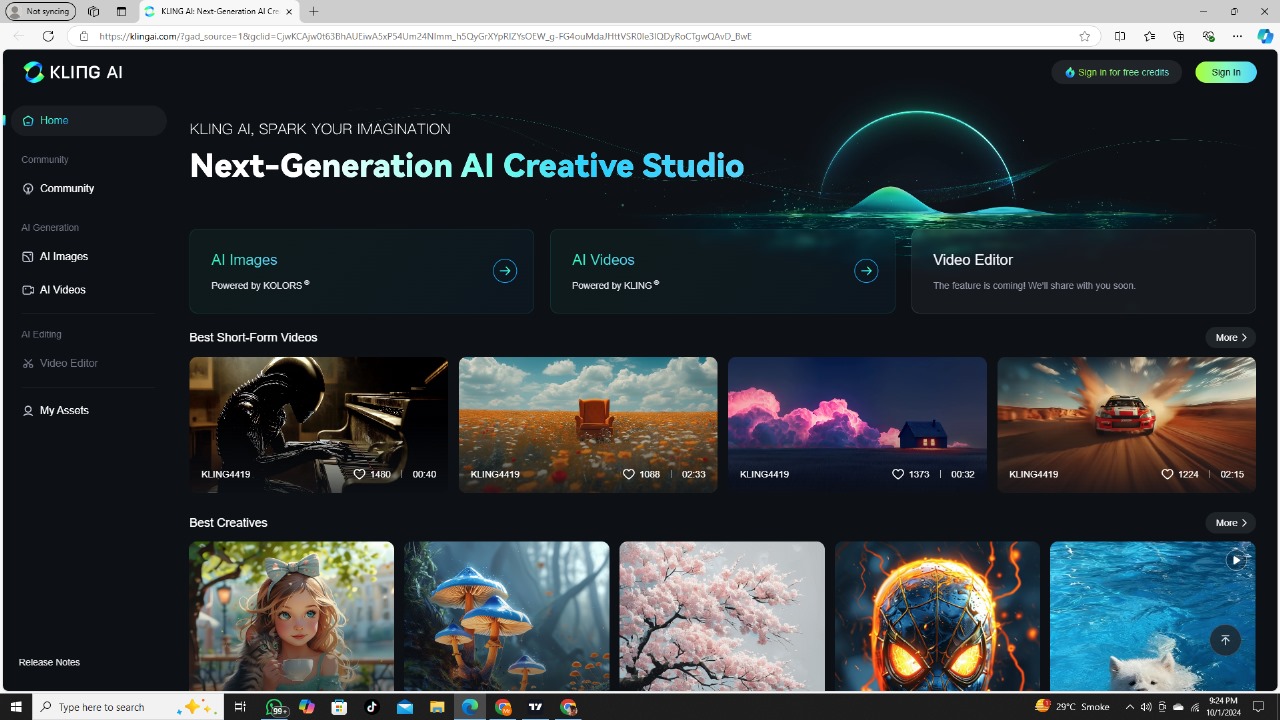Expand More for Best Creatives
This screenshot has height=720, width=1280.
pos(1231,522)
